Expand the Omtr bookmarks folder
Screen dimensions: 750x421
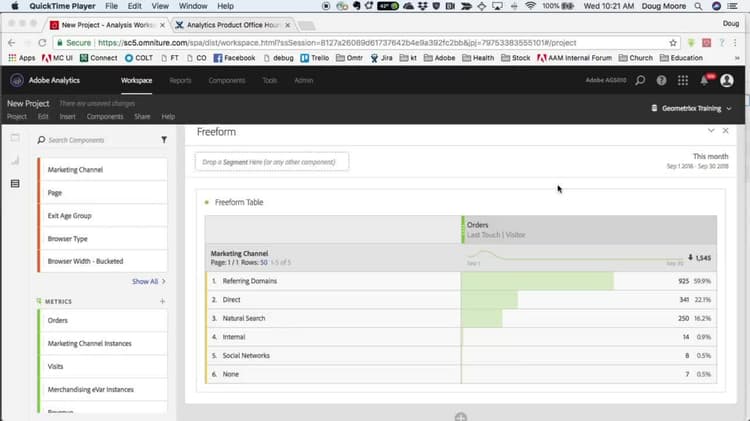pos(349,58)
